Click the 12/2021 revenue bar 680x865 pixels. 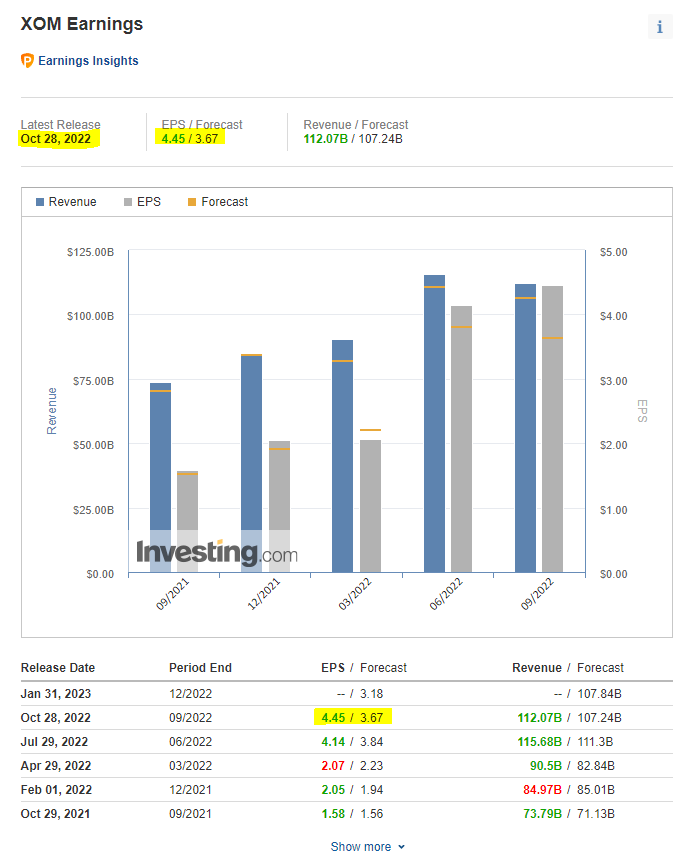click(x=251, y=463)
